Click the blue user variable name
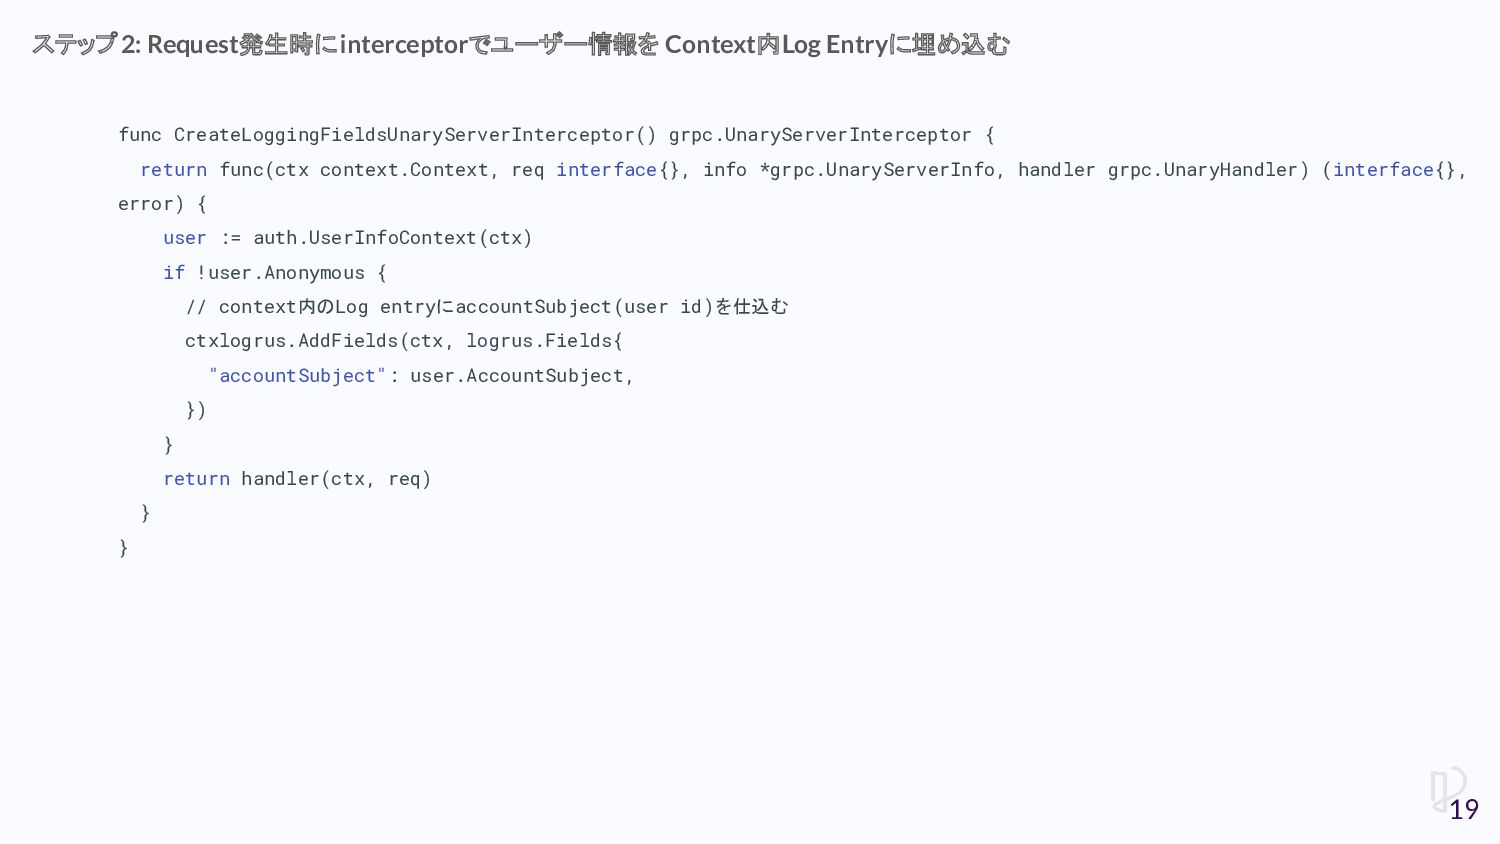This screenshot has height=844, width=1500. coord(185,238)
